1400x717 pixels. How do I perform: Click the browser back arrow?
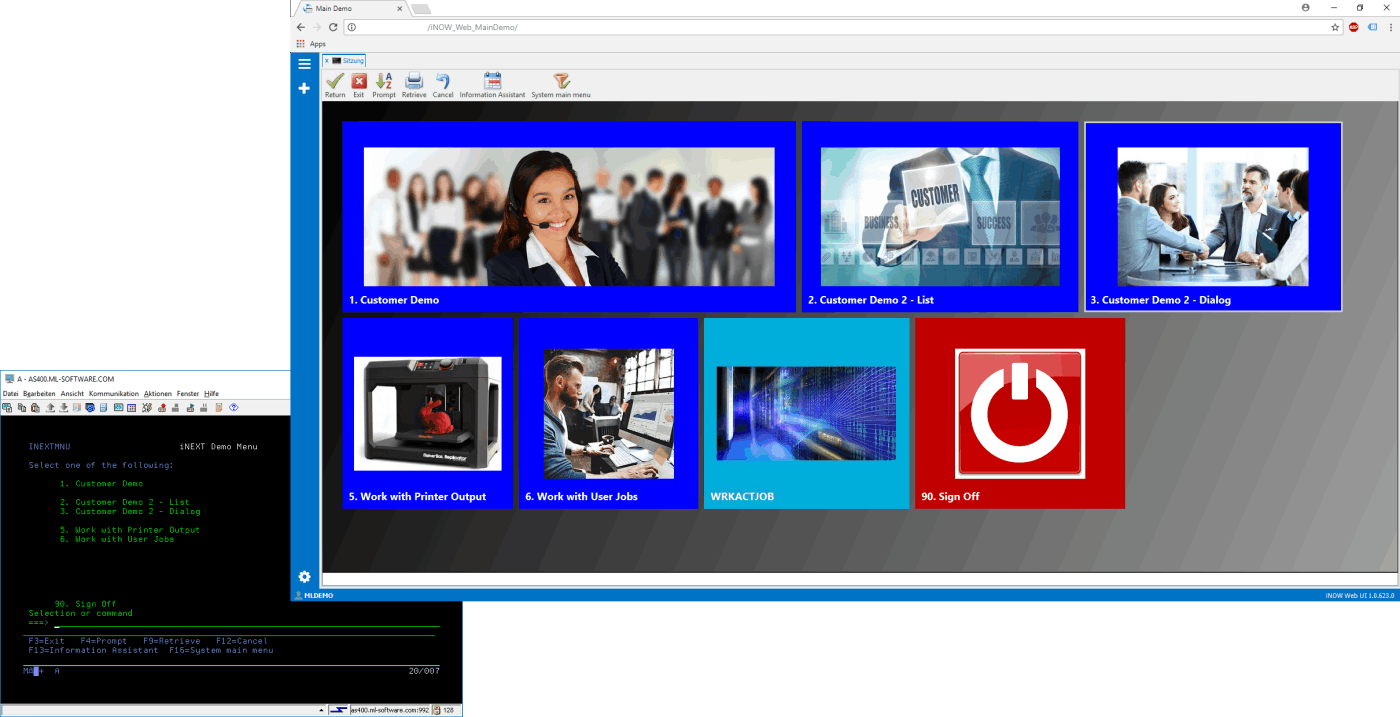301,27
